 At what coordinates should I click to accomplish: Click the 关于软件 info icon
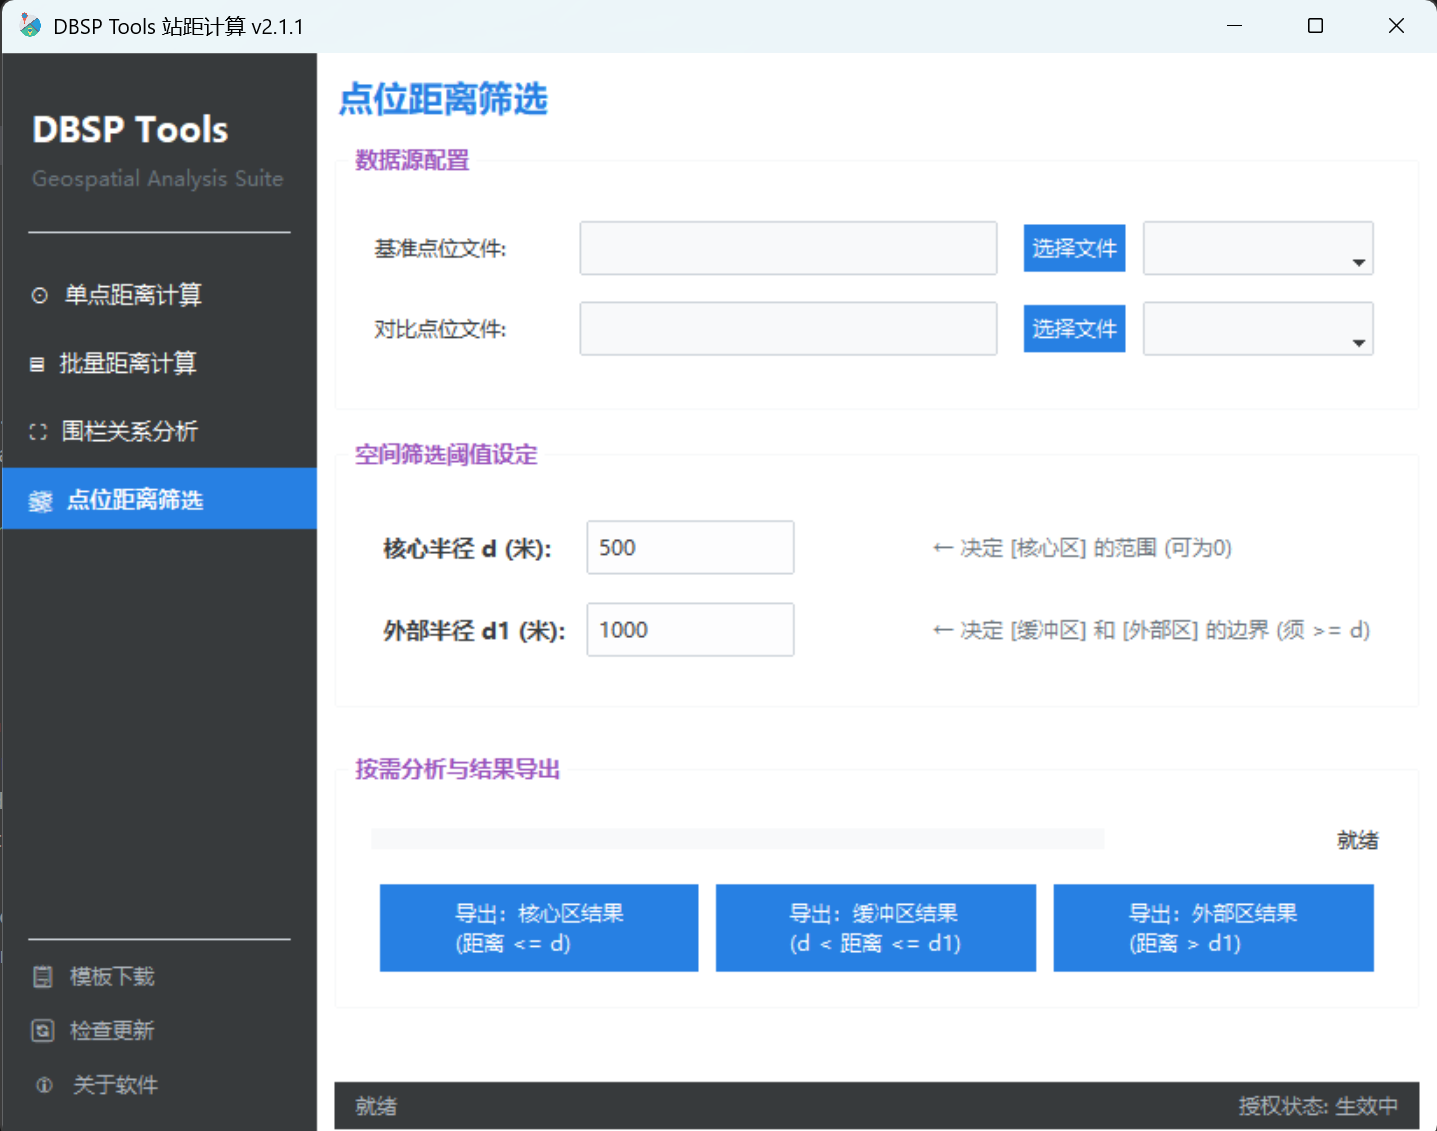(x=43, y=1084)
